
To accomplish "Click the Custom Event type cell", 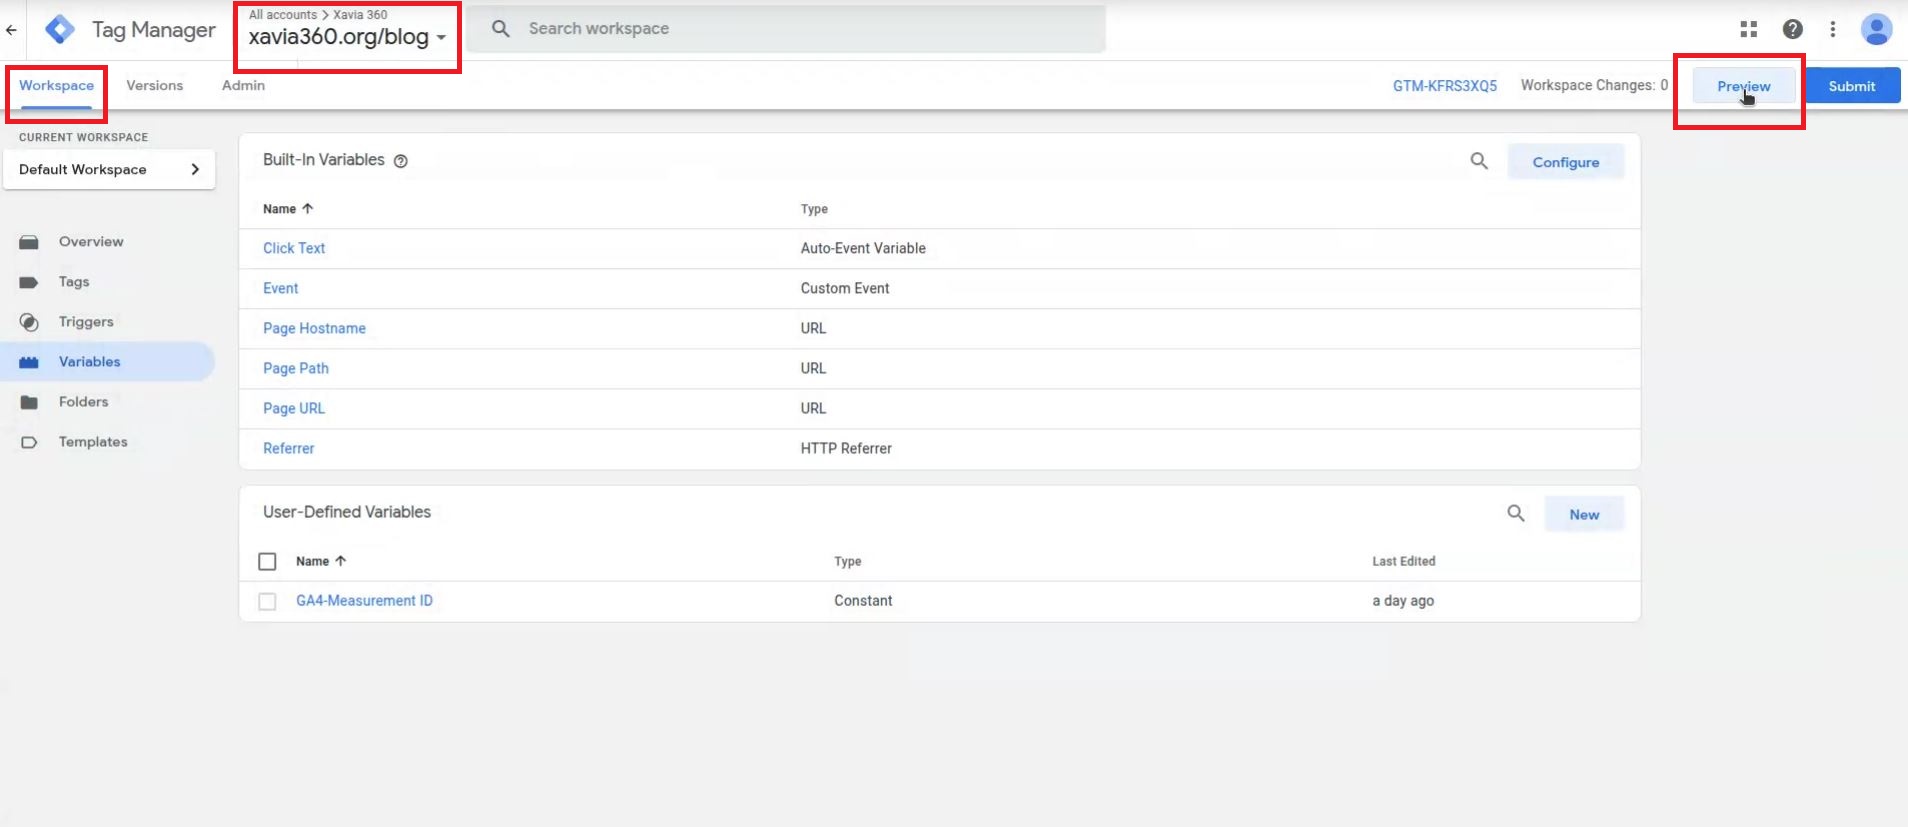I will pos(845,288).
